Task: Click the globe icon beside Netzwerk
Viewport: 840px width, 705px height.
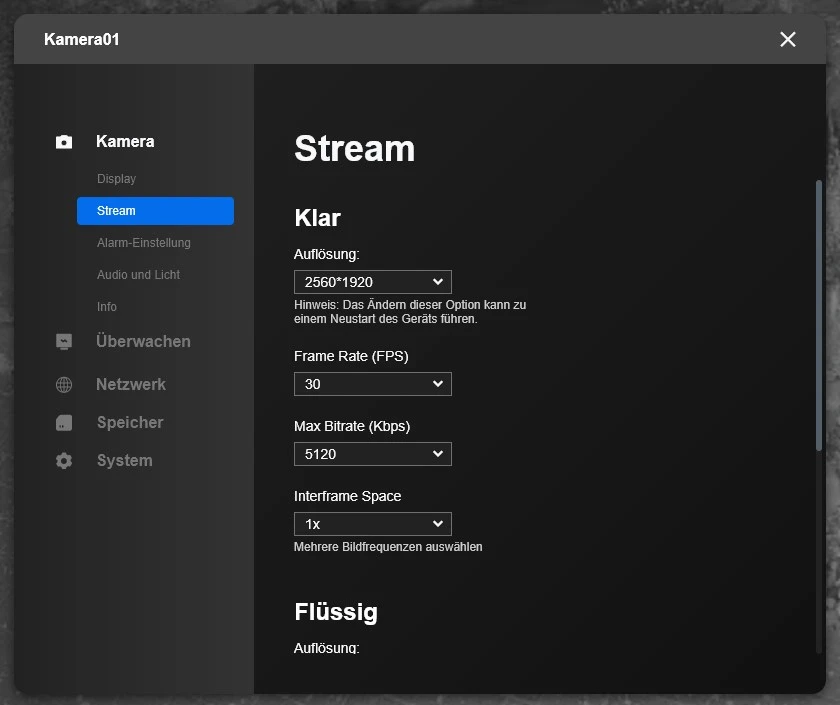Action: pyautogui.click(x=64, y=385)
